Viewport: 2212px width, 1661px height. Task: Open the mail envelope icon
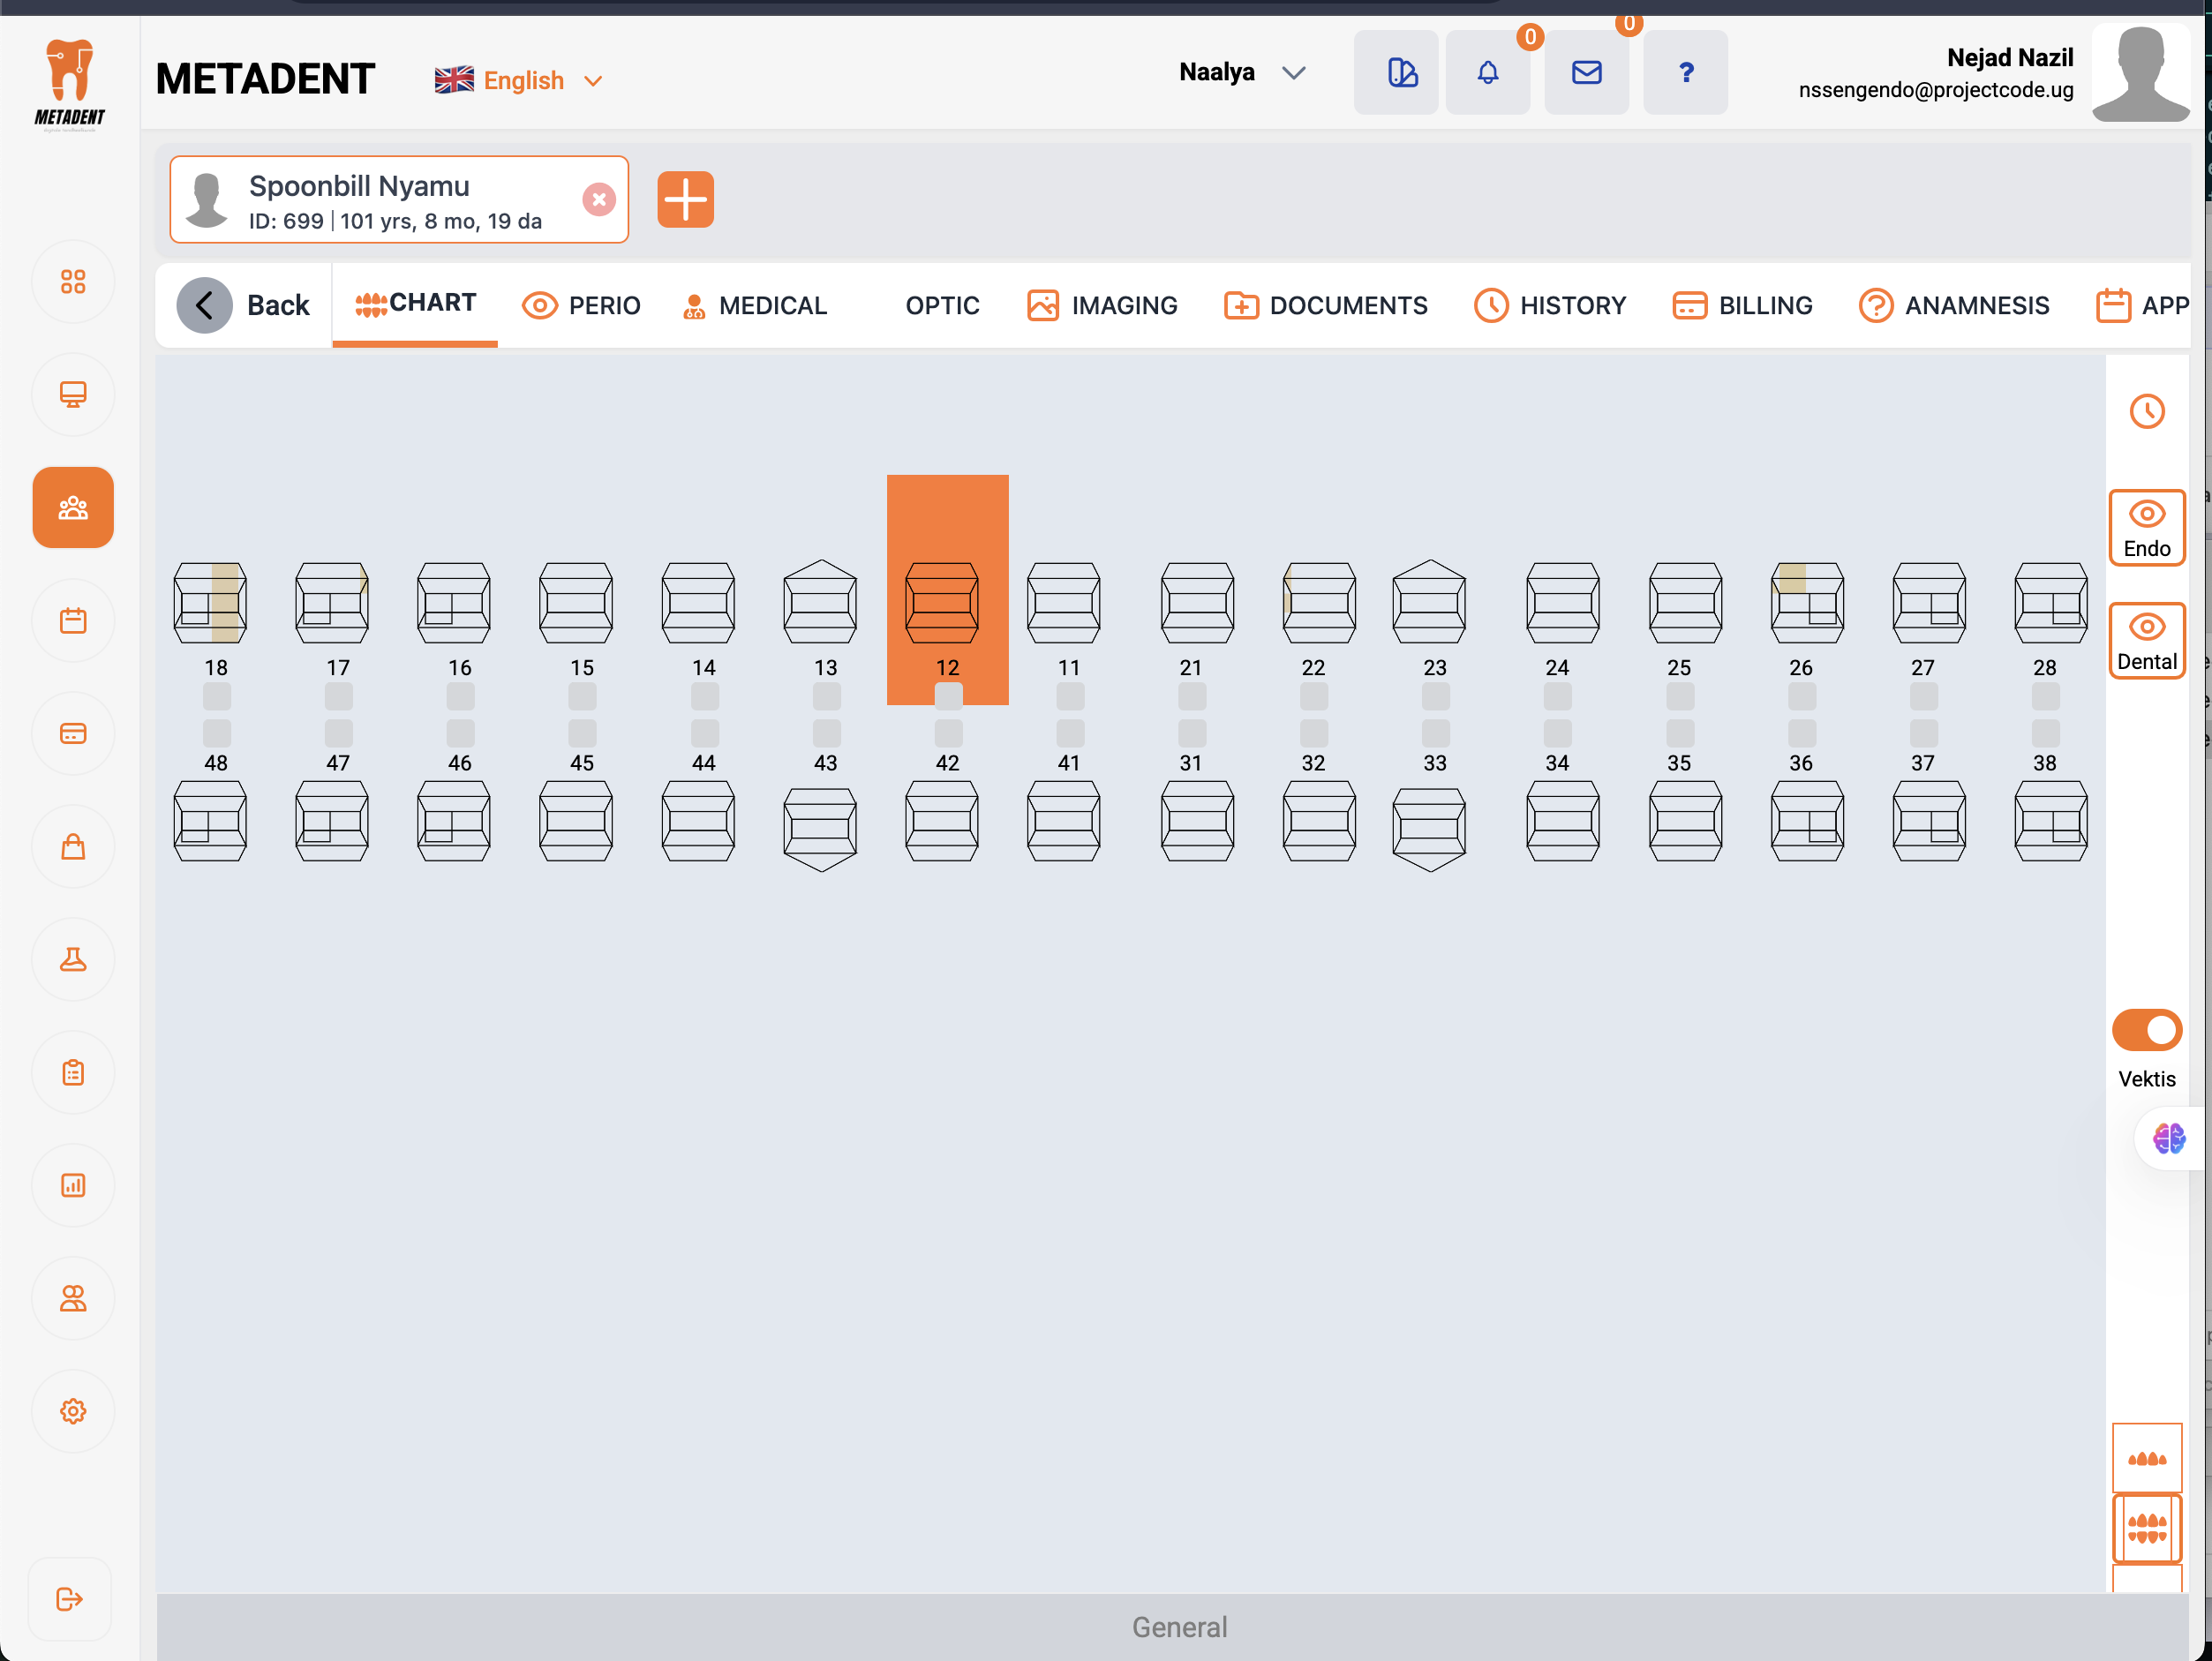(1586, 72)
